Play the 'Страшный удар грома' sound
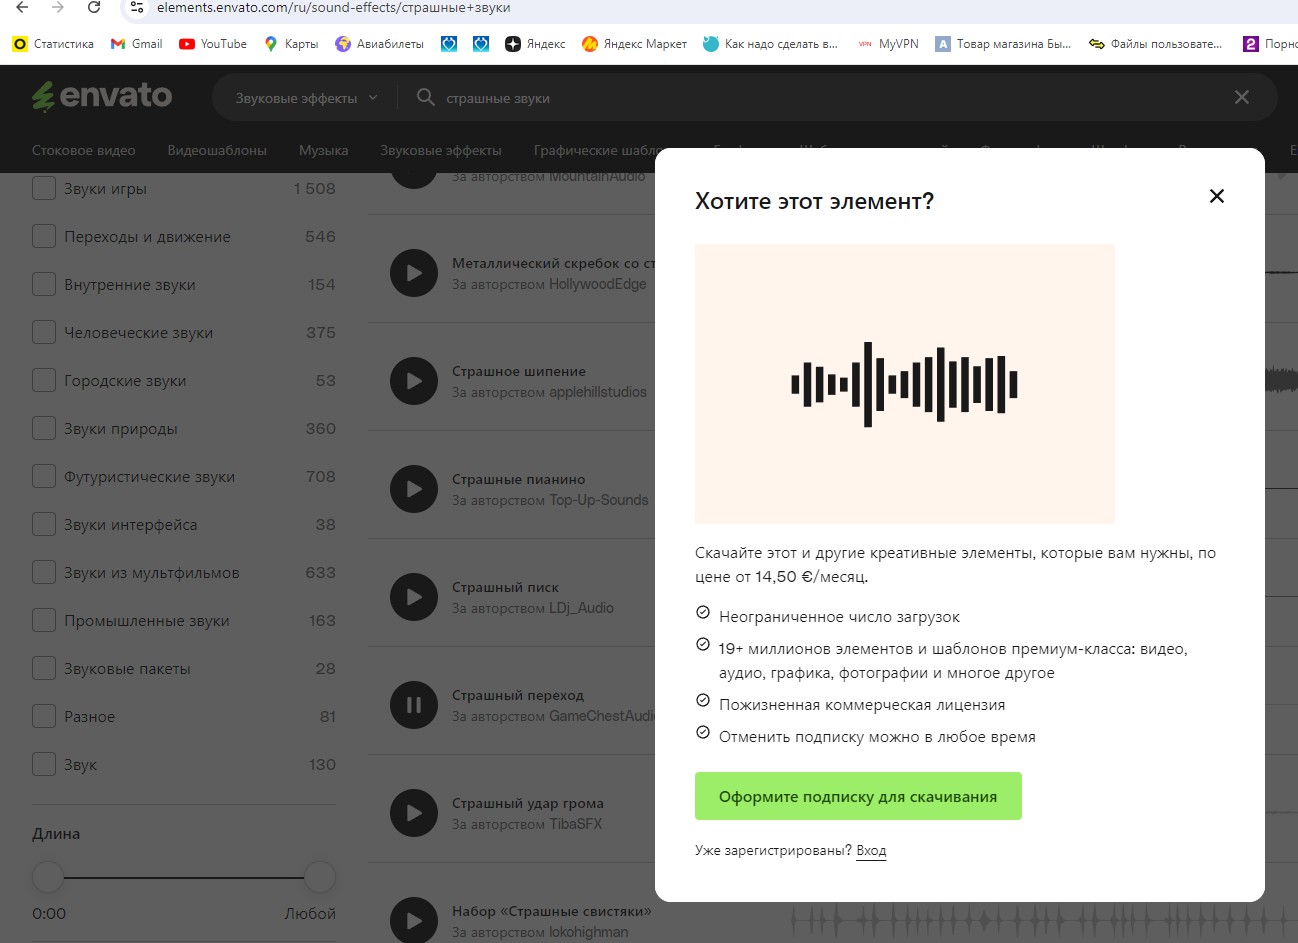The image size is (1298, 943). pyautogui.click(x=413, y=813)
